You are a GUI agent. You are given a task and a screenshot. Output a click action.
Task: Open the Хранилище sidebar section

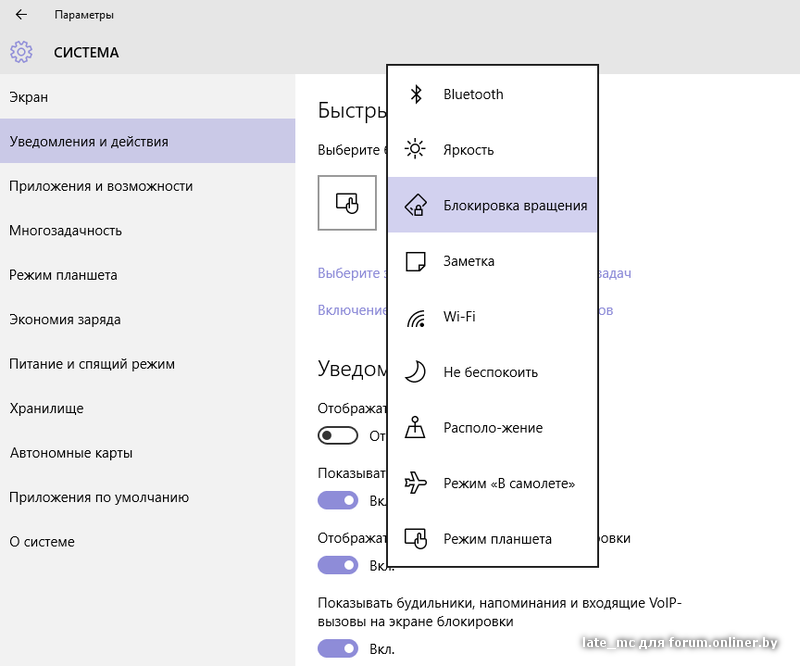pyautogui.click(x=46, y=408)
